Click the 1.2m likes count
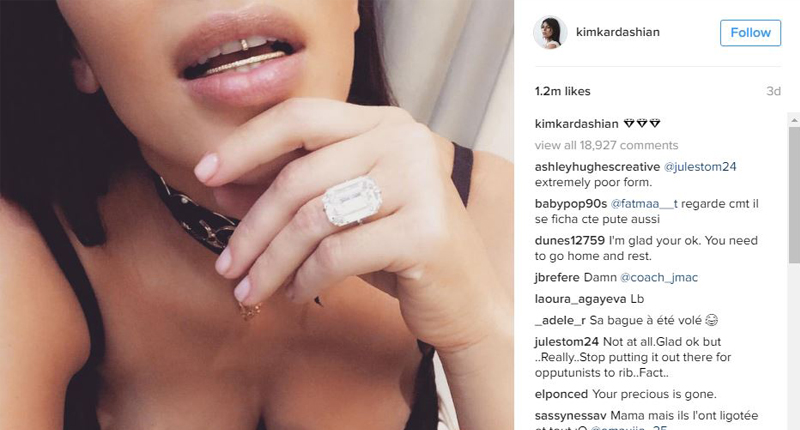The height and width of the screenshot is (430, 800). (562, 91)
